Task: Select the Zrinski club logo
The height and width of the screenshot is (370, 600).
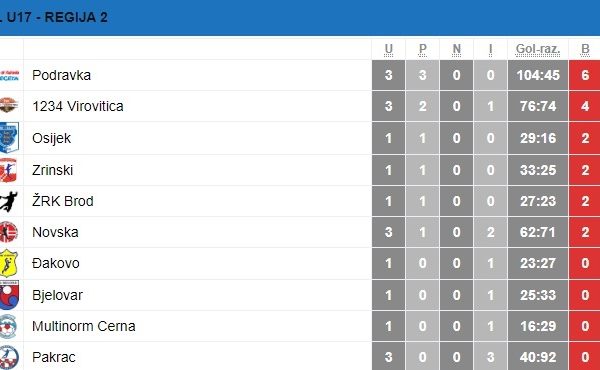Action: coord(8,170)
